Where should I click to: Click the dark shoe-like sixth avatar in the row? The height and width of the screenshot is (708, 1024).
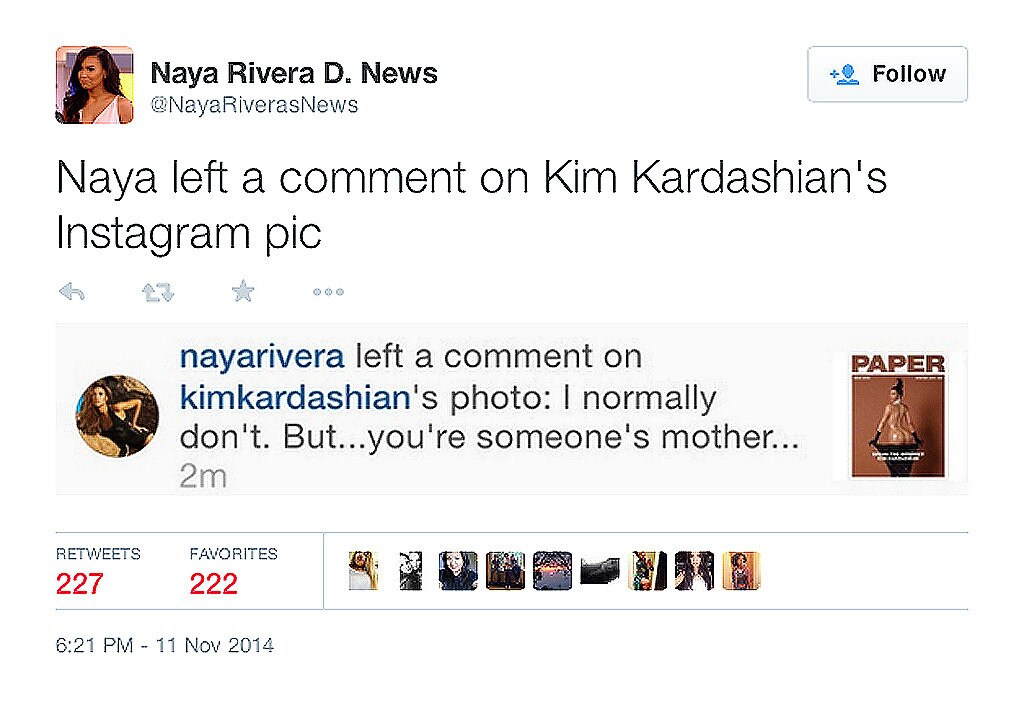[599, 571]
